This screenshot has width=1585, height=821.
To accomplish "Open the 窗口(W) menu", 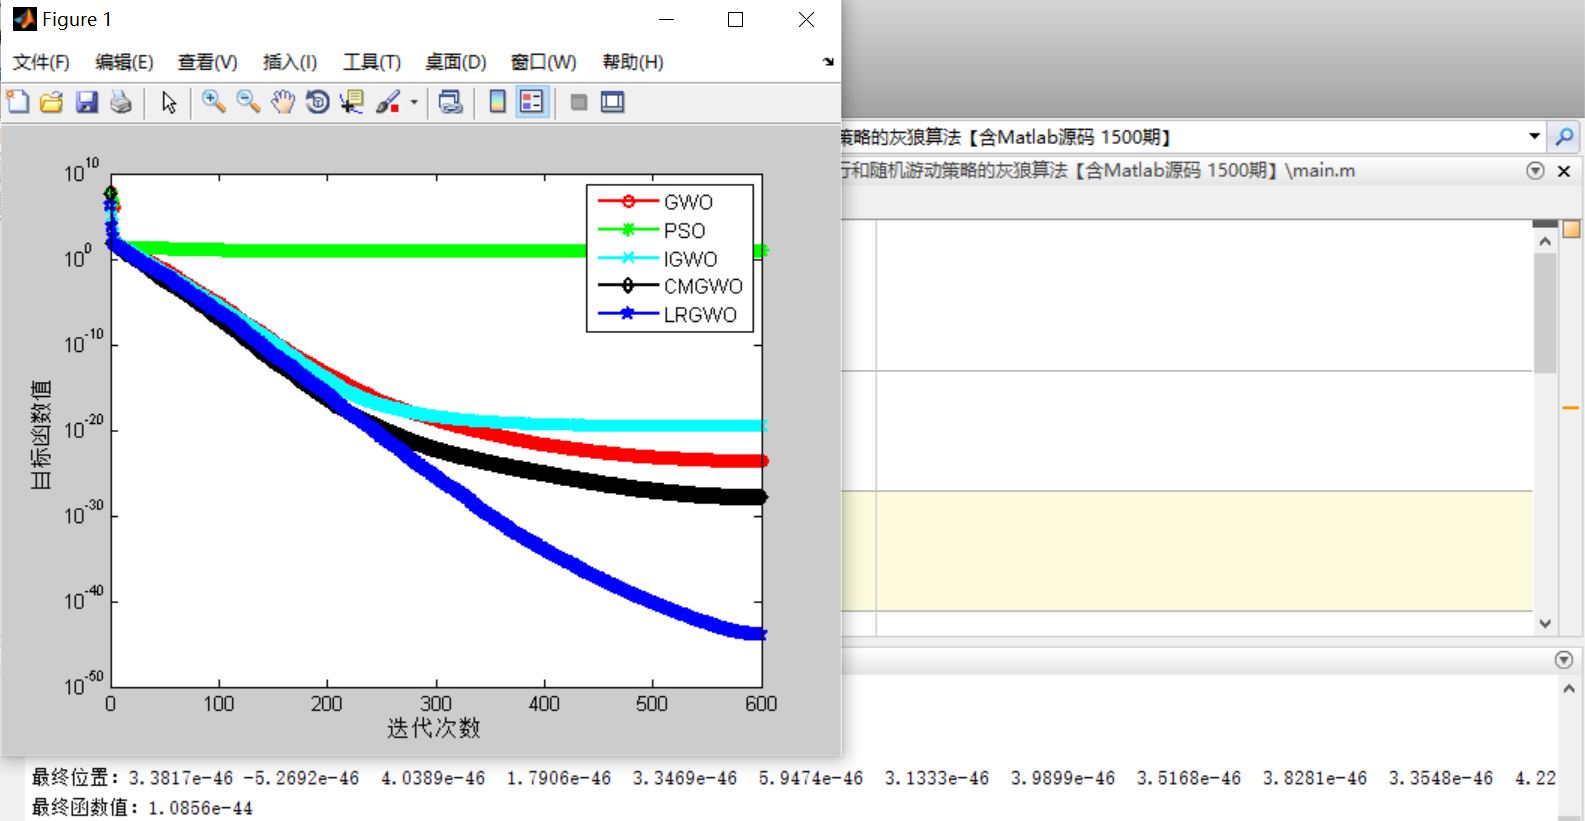I will (543, 62).
